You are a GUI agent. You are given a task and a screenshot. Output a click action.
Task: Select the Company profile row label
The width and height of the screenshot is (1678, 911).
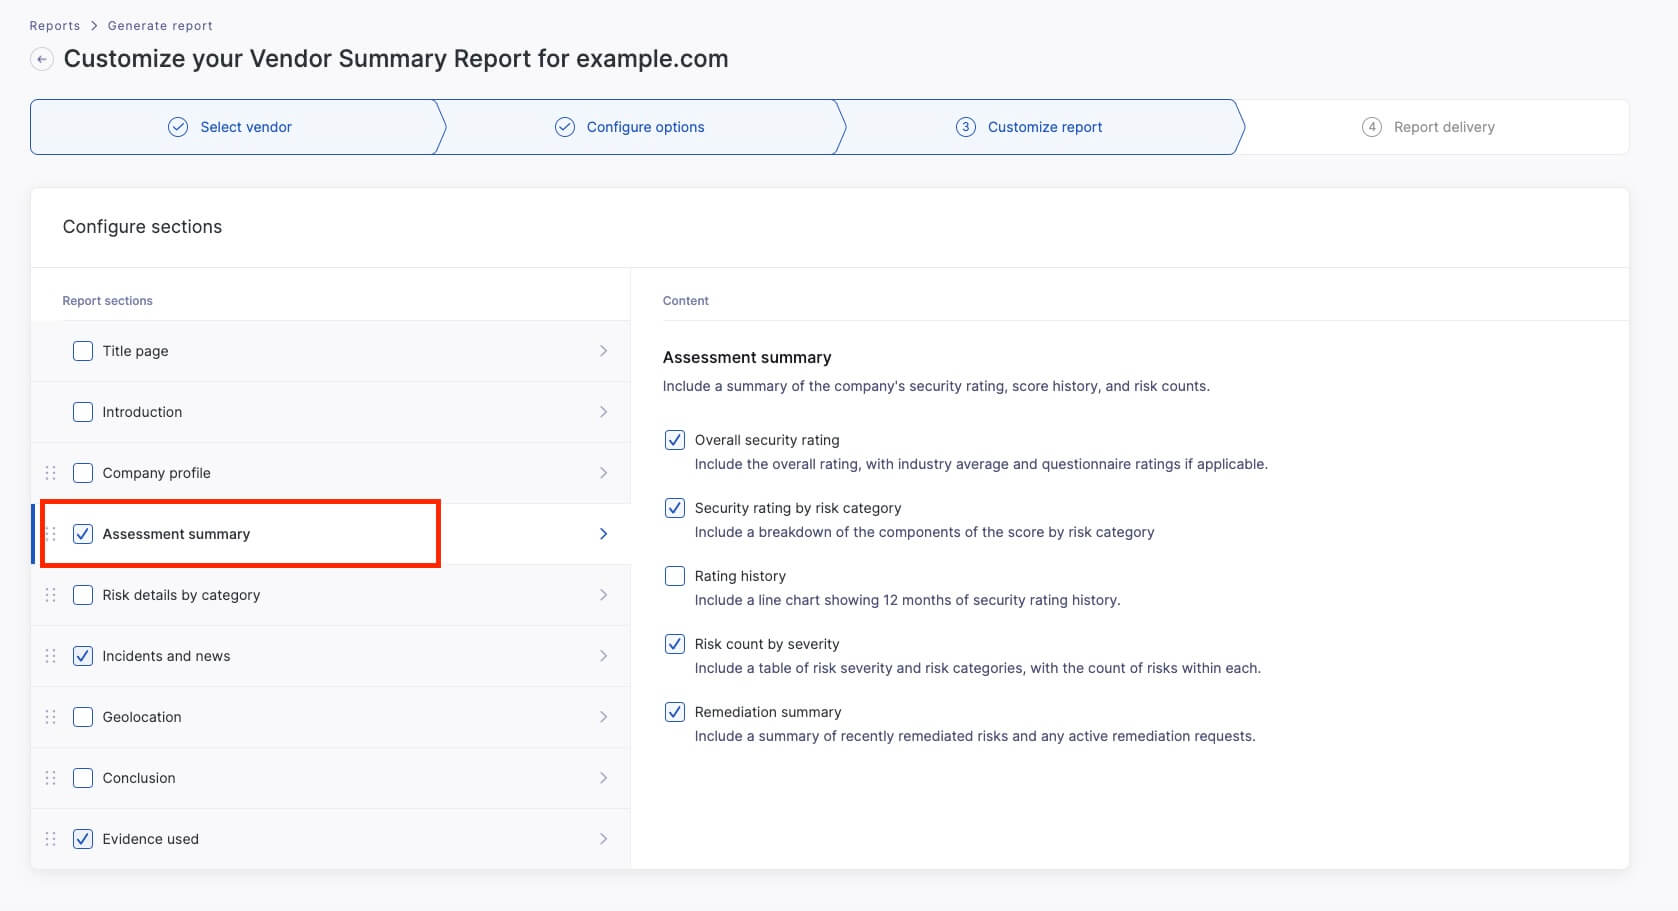[156, 473]
